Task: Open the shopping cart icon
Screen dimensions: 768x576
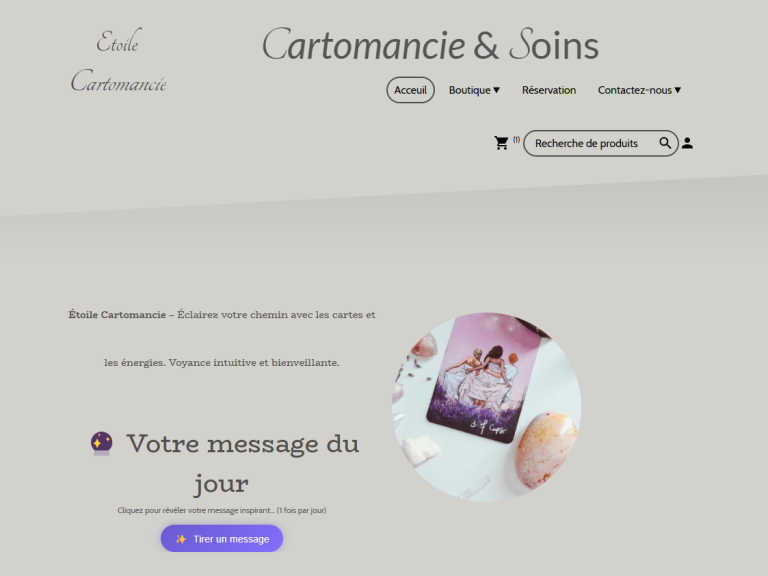Action: [501, 143]
